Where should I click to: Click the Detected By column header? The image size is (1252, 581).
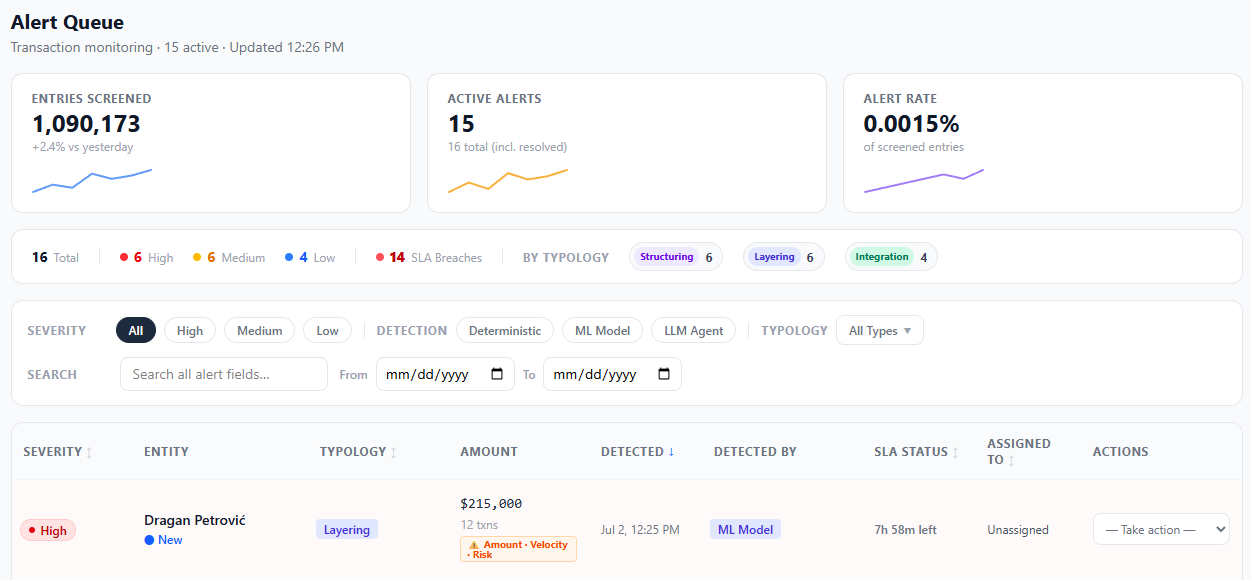[x=755, y=452]
